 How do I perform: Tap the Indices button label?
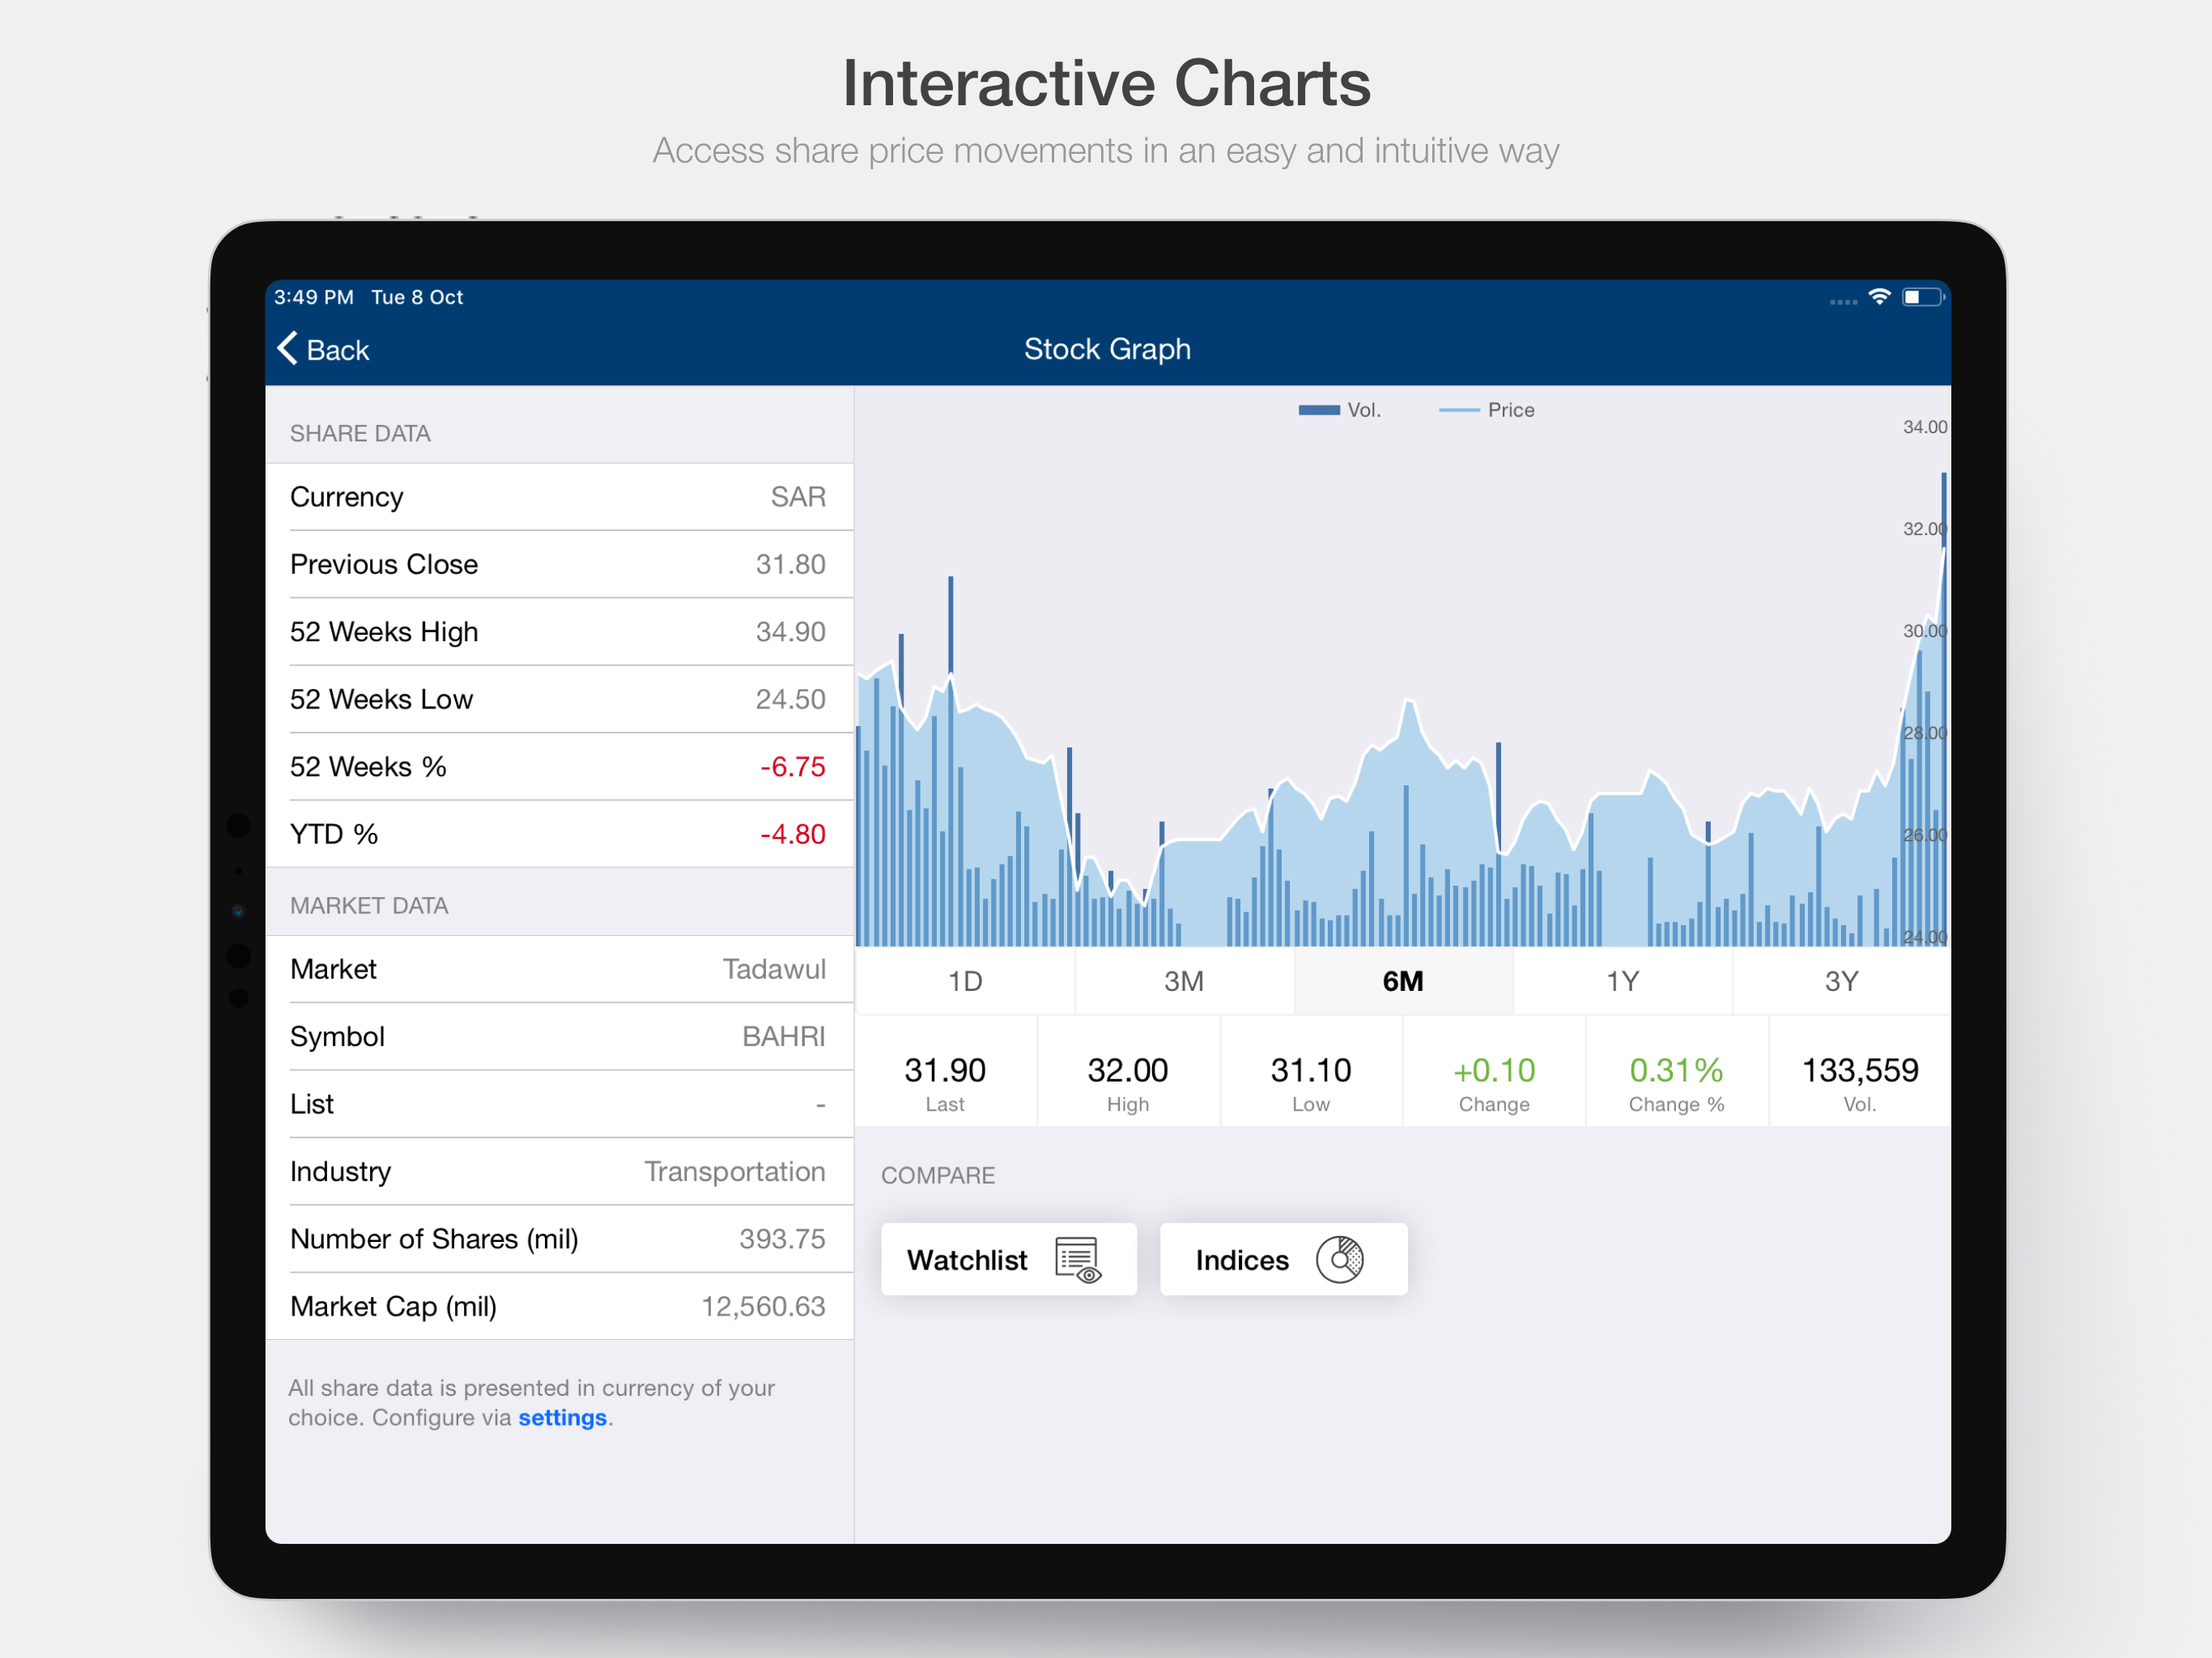coord(1242,1260)
